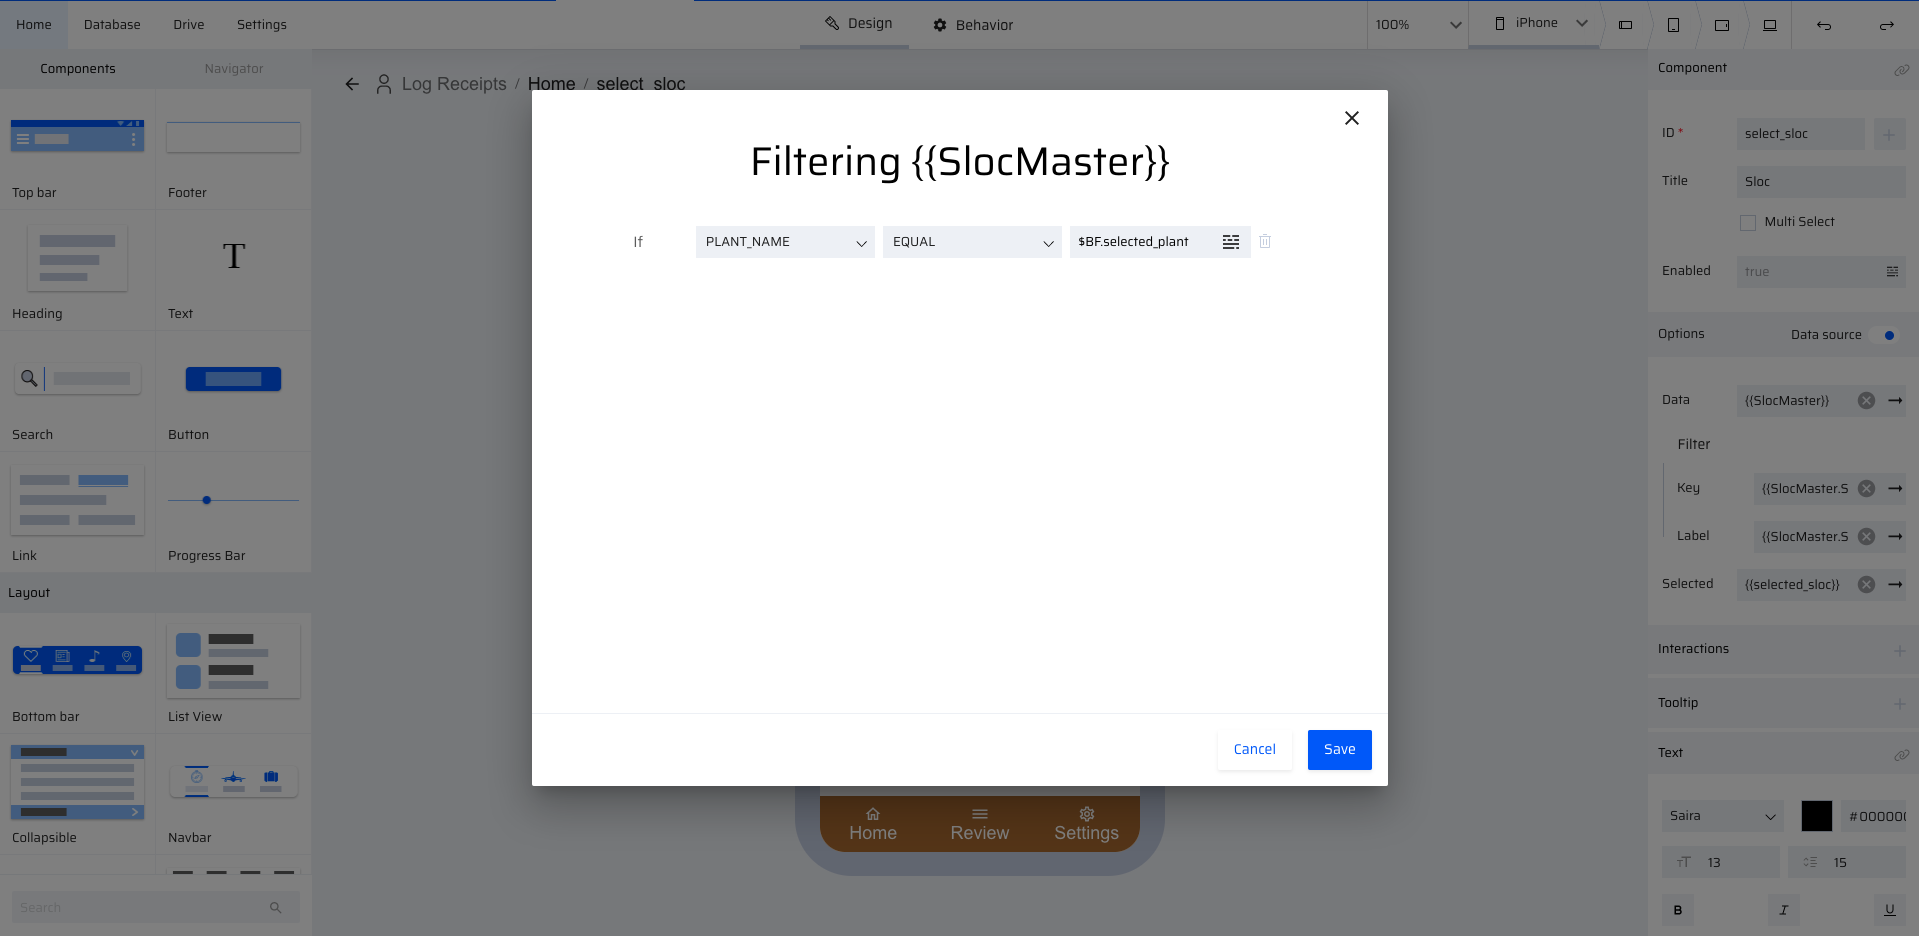Cancel the filtering dialog
Viewport: 1919px width, 936px height.
pyautogui.click(x=1254, y=750)
